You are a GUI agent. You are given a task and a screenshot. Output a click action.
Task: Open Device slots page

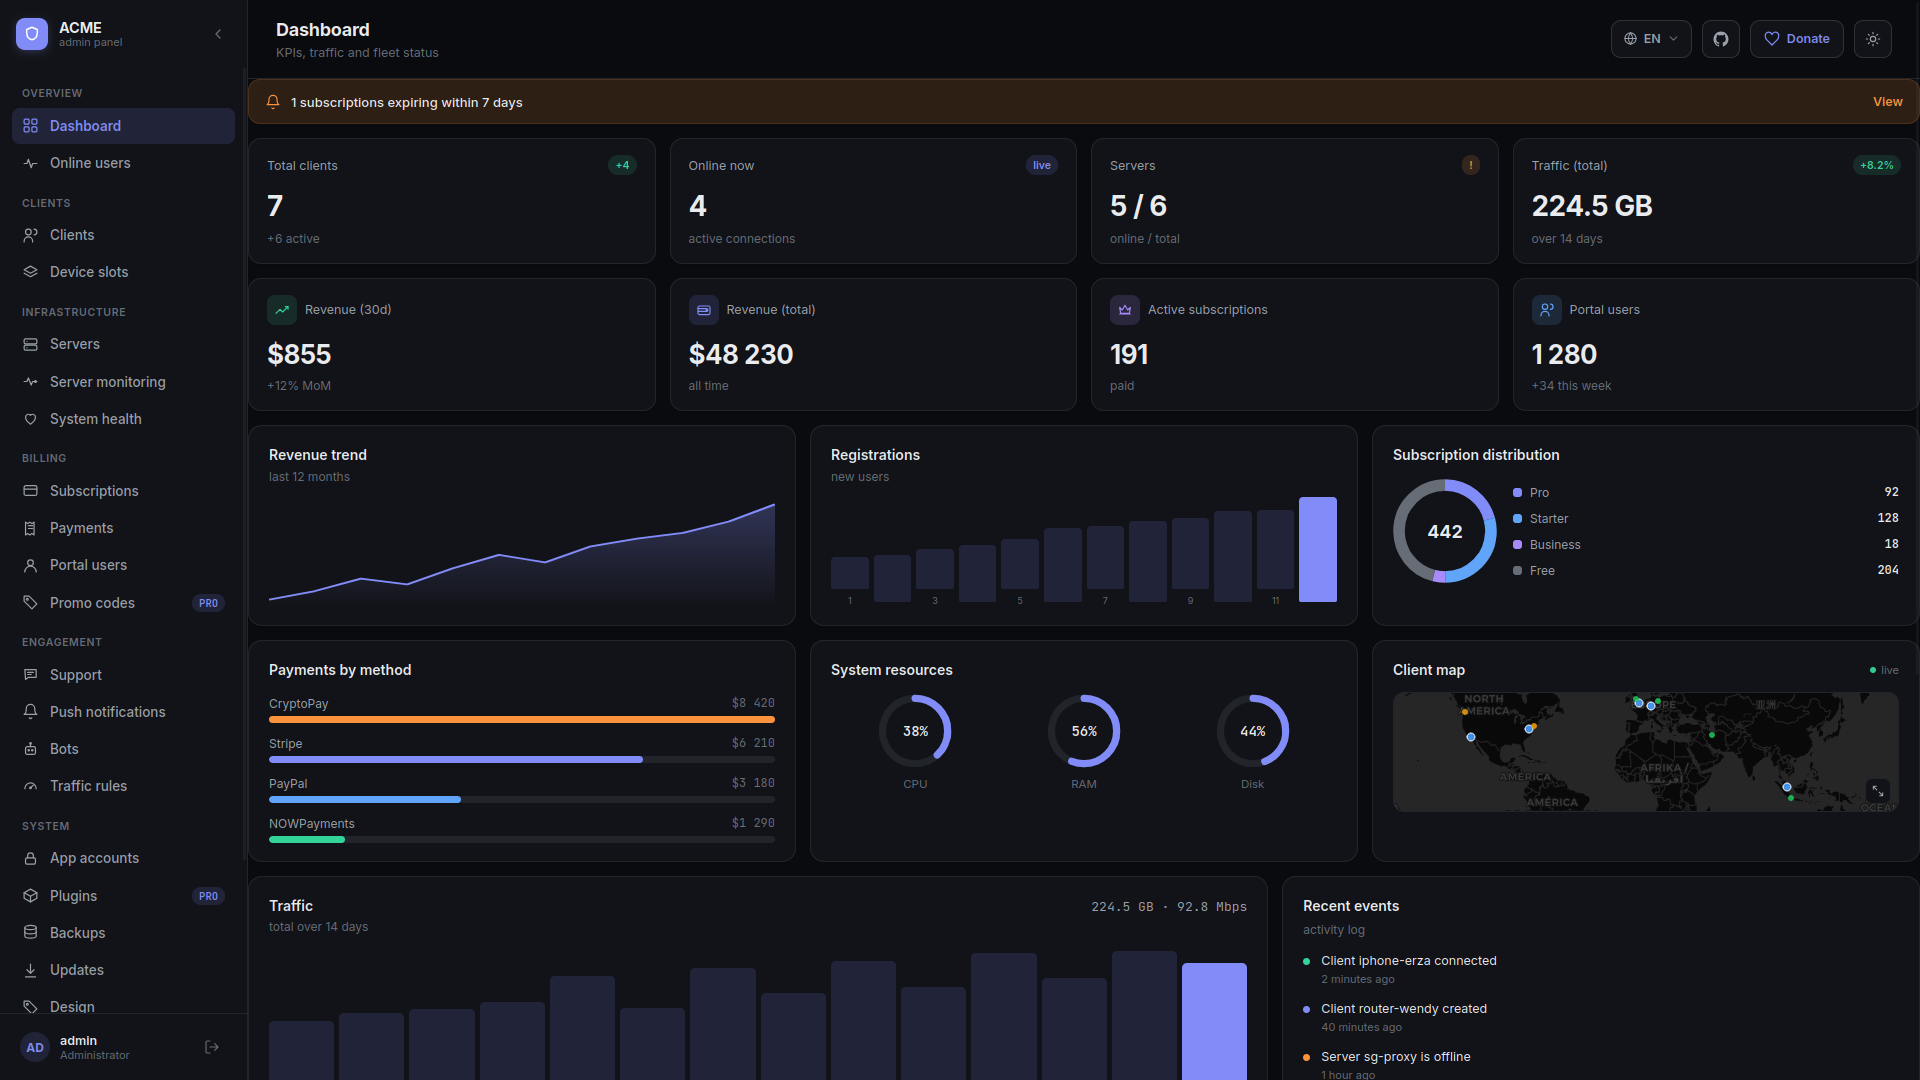(123, 272)
